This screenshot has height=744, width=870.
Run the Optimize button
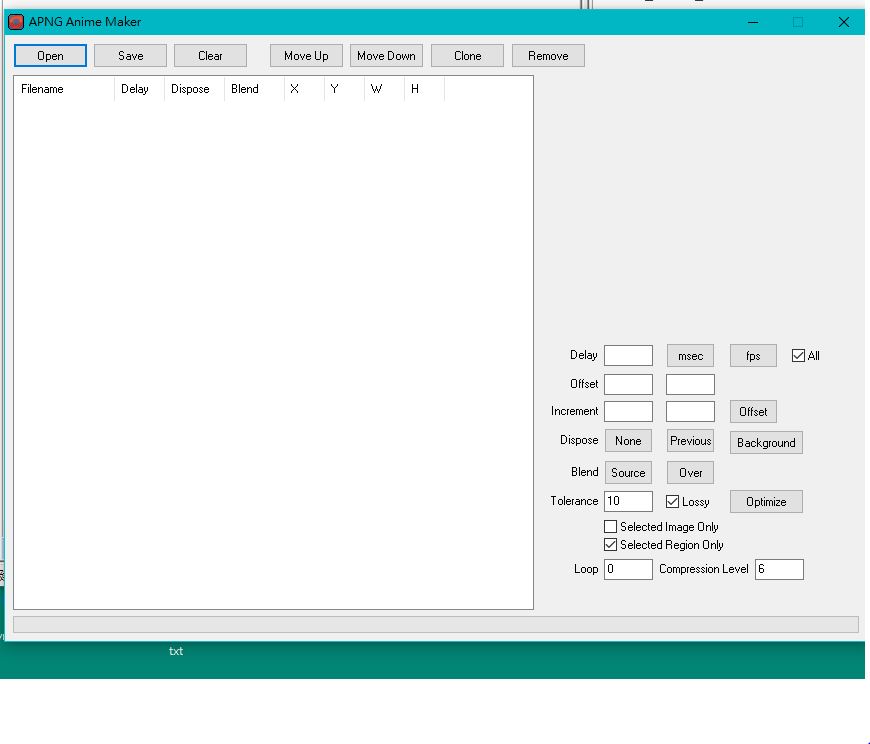point(766,502)
